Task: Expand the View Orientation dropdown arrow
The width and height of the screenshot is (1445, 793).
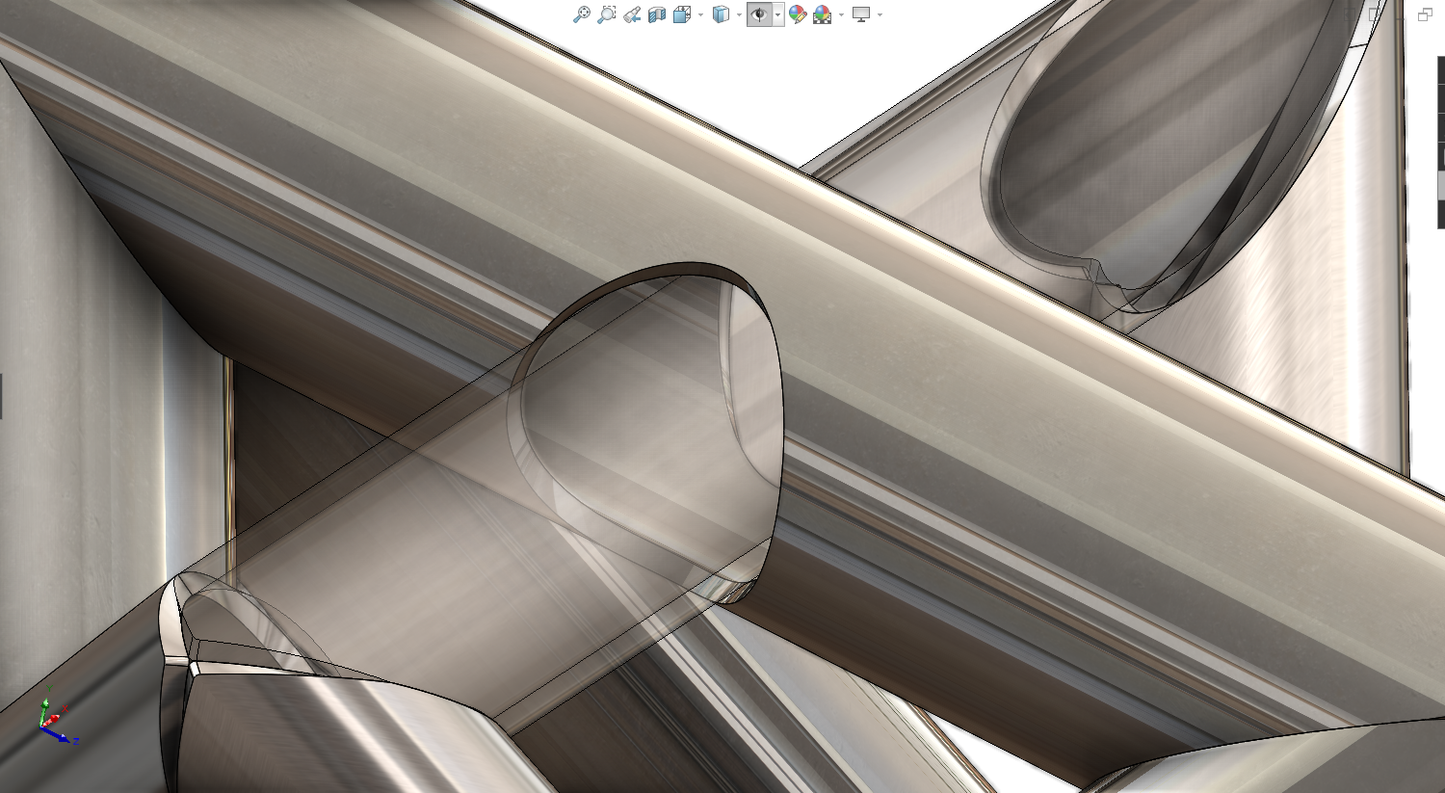Action: tap(700, 15)
